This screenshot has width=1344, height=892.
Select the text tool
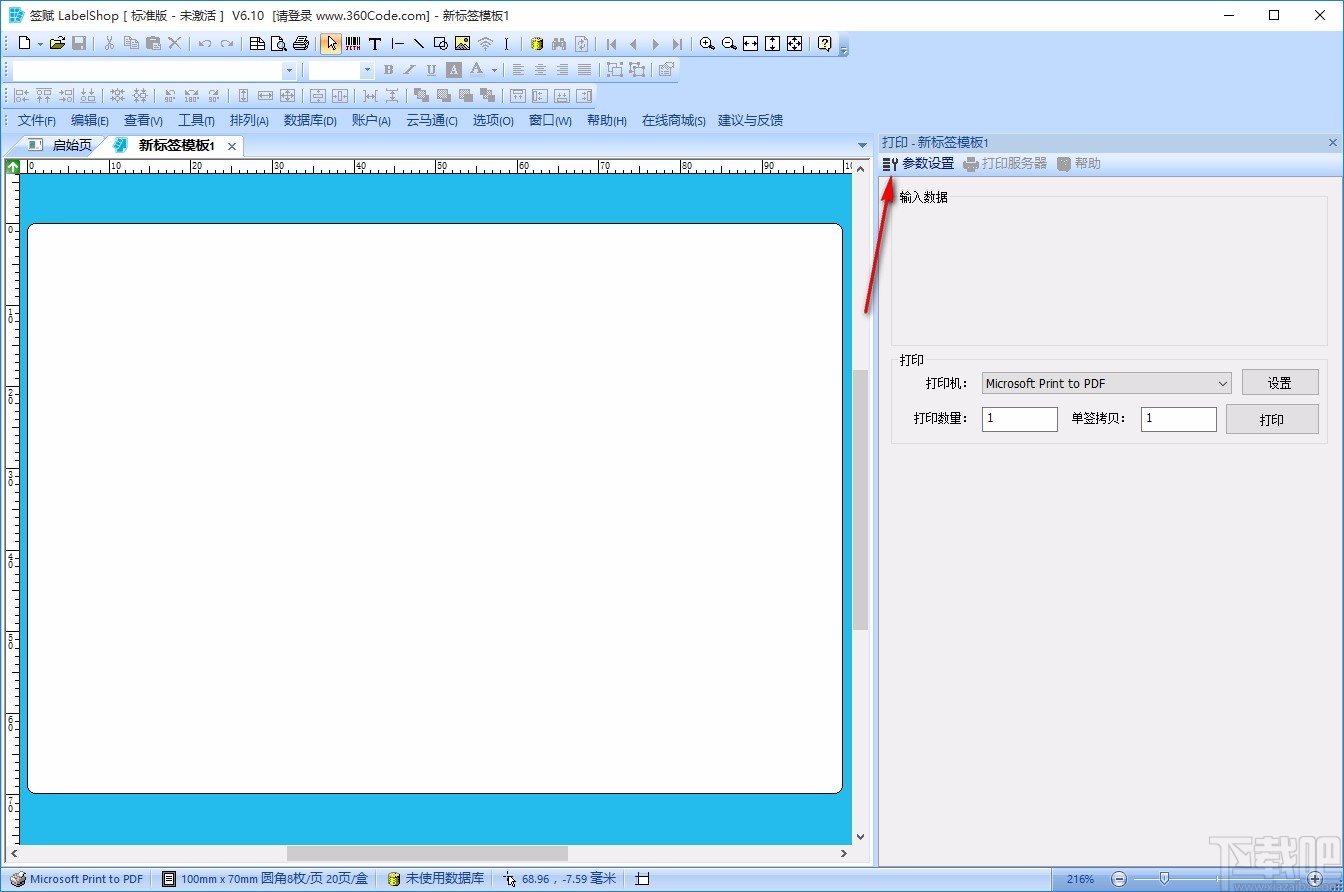375,44
